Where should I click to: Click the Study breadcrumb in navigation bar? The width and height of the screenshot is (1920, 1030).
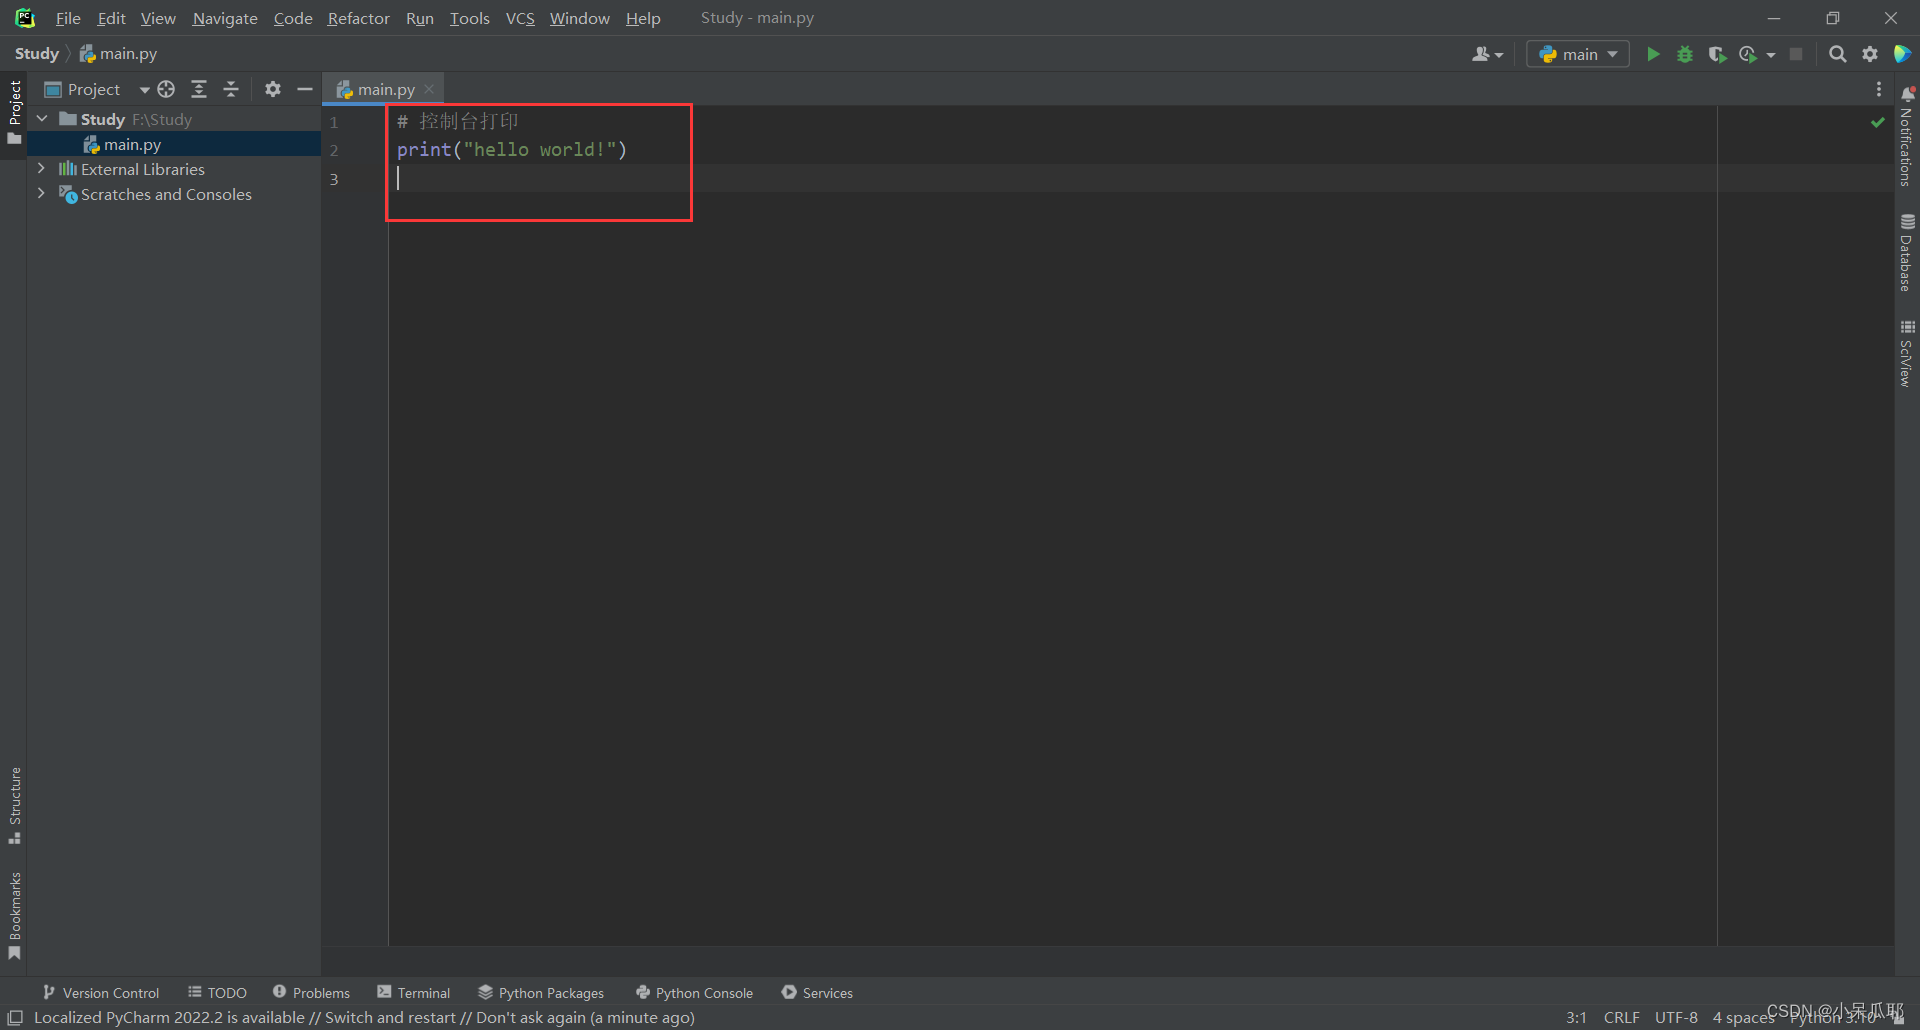pos(37,54)
